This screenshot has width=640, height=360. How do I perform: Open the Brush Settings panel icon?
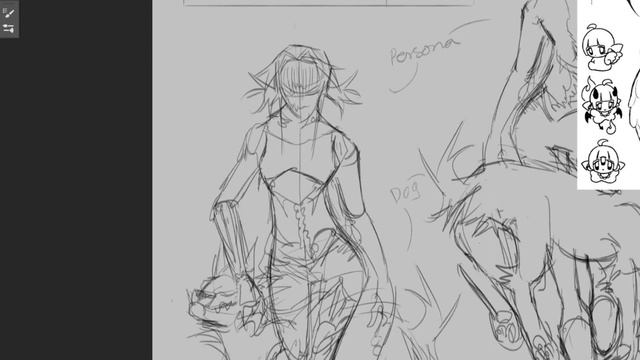[x=9, y=12]
